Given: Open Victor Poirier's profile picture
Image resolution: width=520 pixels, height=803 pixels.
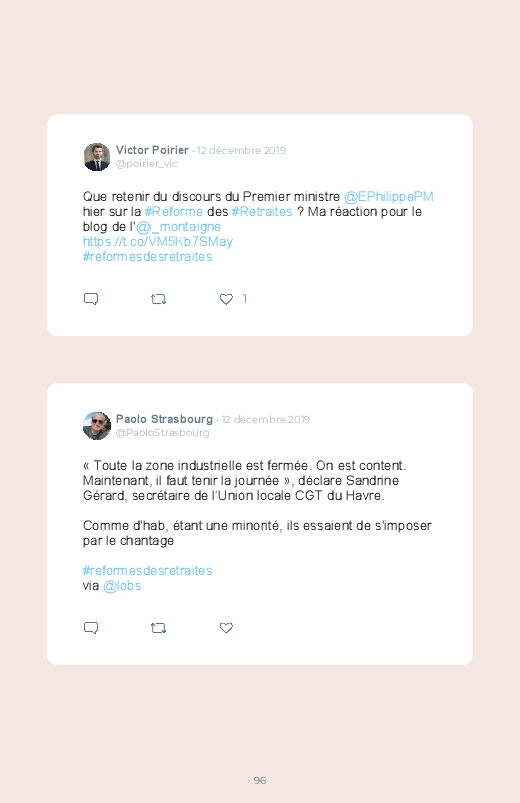Looking at the screenshot, I should tap(97, 157).
